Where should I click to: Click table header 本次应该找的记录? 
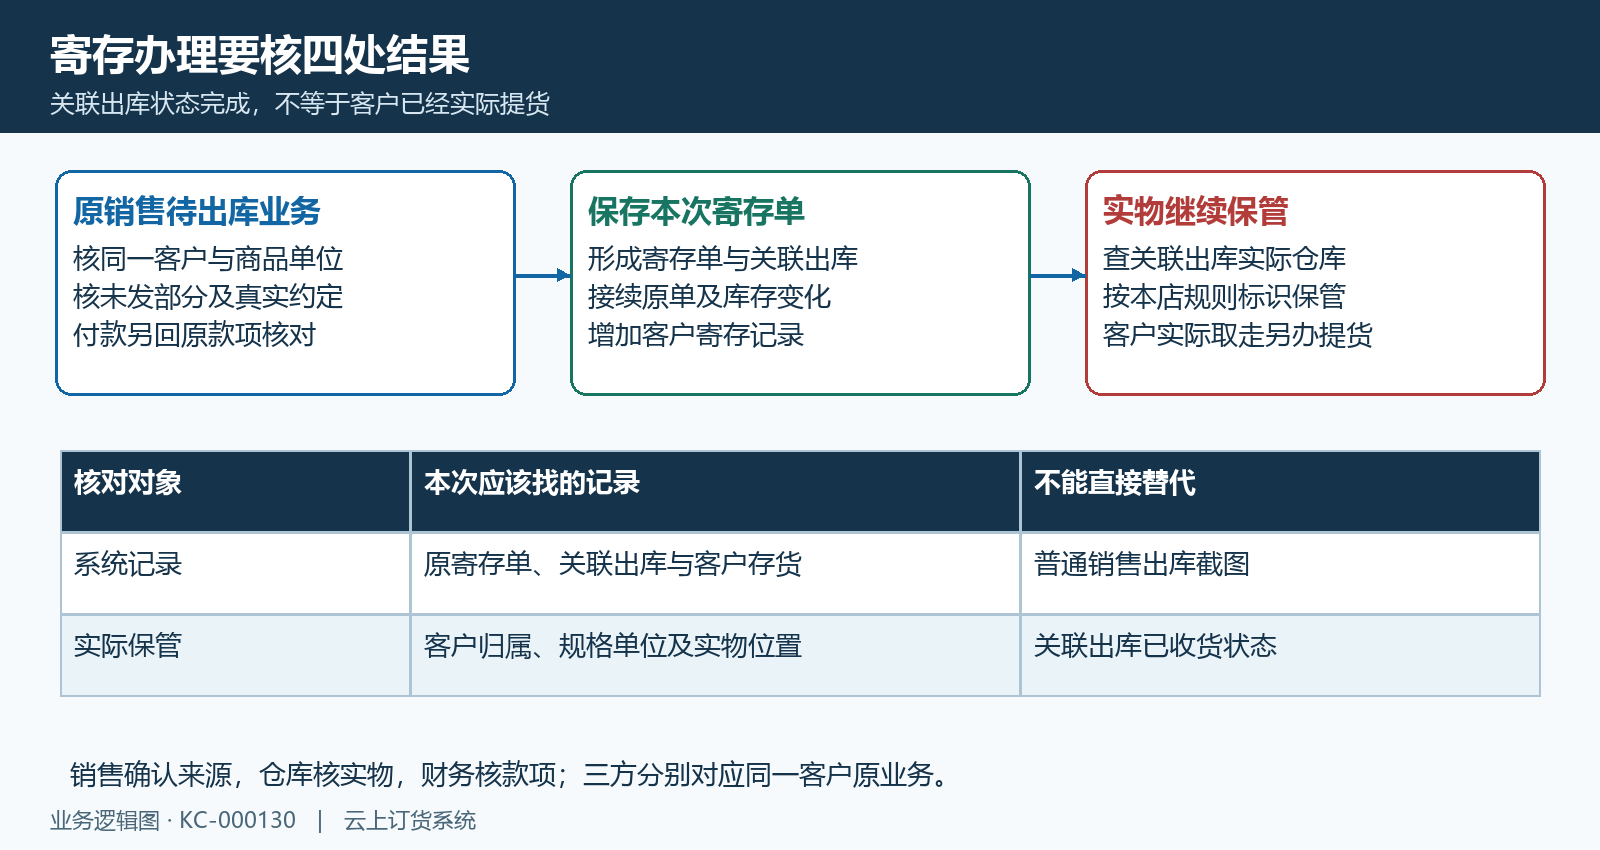(716, 491)
